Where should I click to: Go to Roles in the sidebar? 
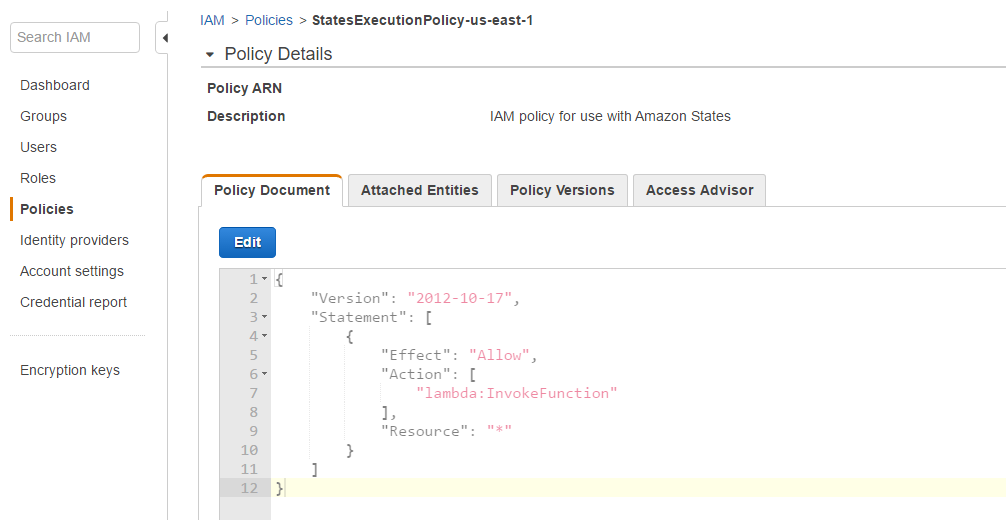pos(38,178)
